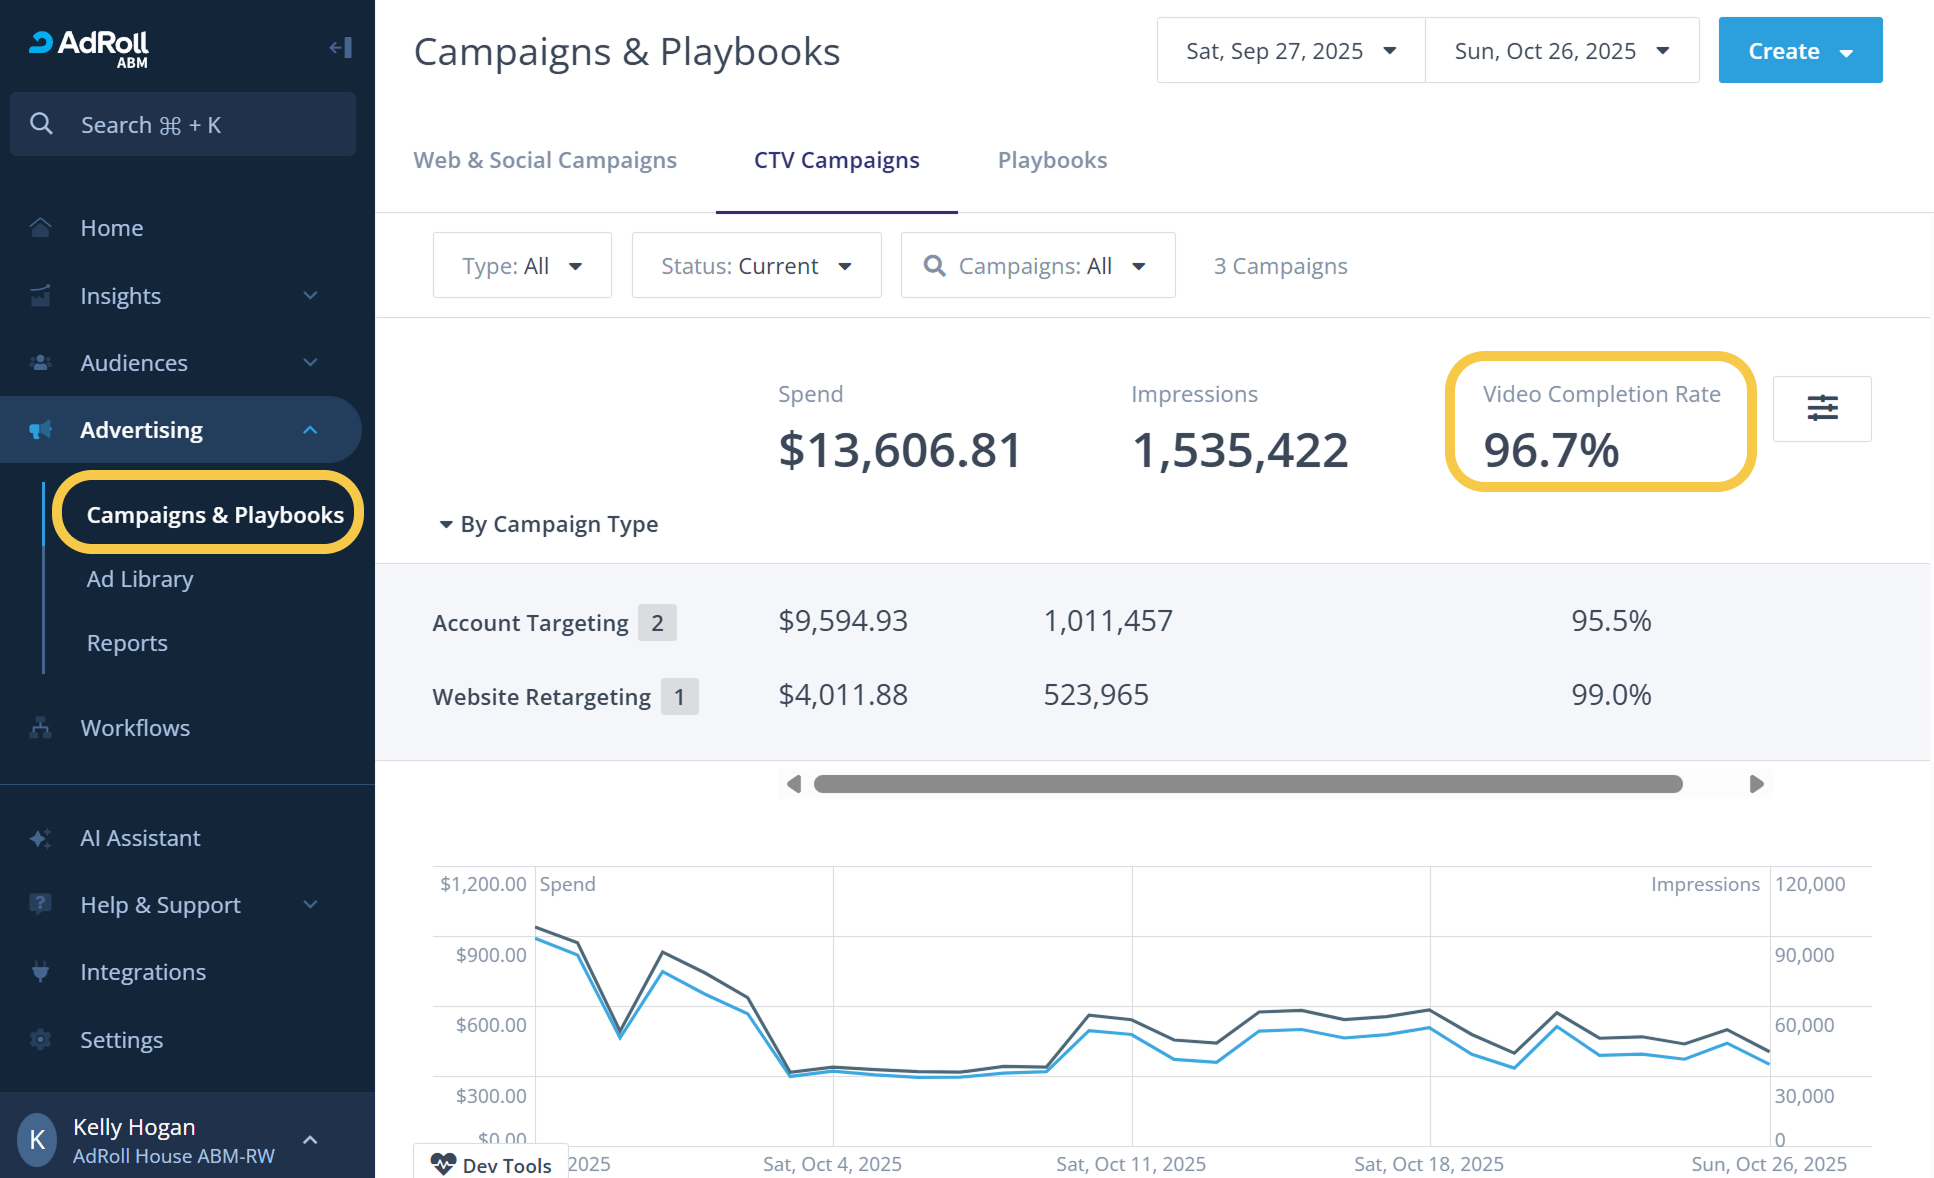Click the AdRoll ABM logo
The width and height of the screenshot is (1934, 1178).
pyautogui.click(x=90, y=47)
